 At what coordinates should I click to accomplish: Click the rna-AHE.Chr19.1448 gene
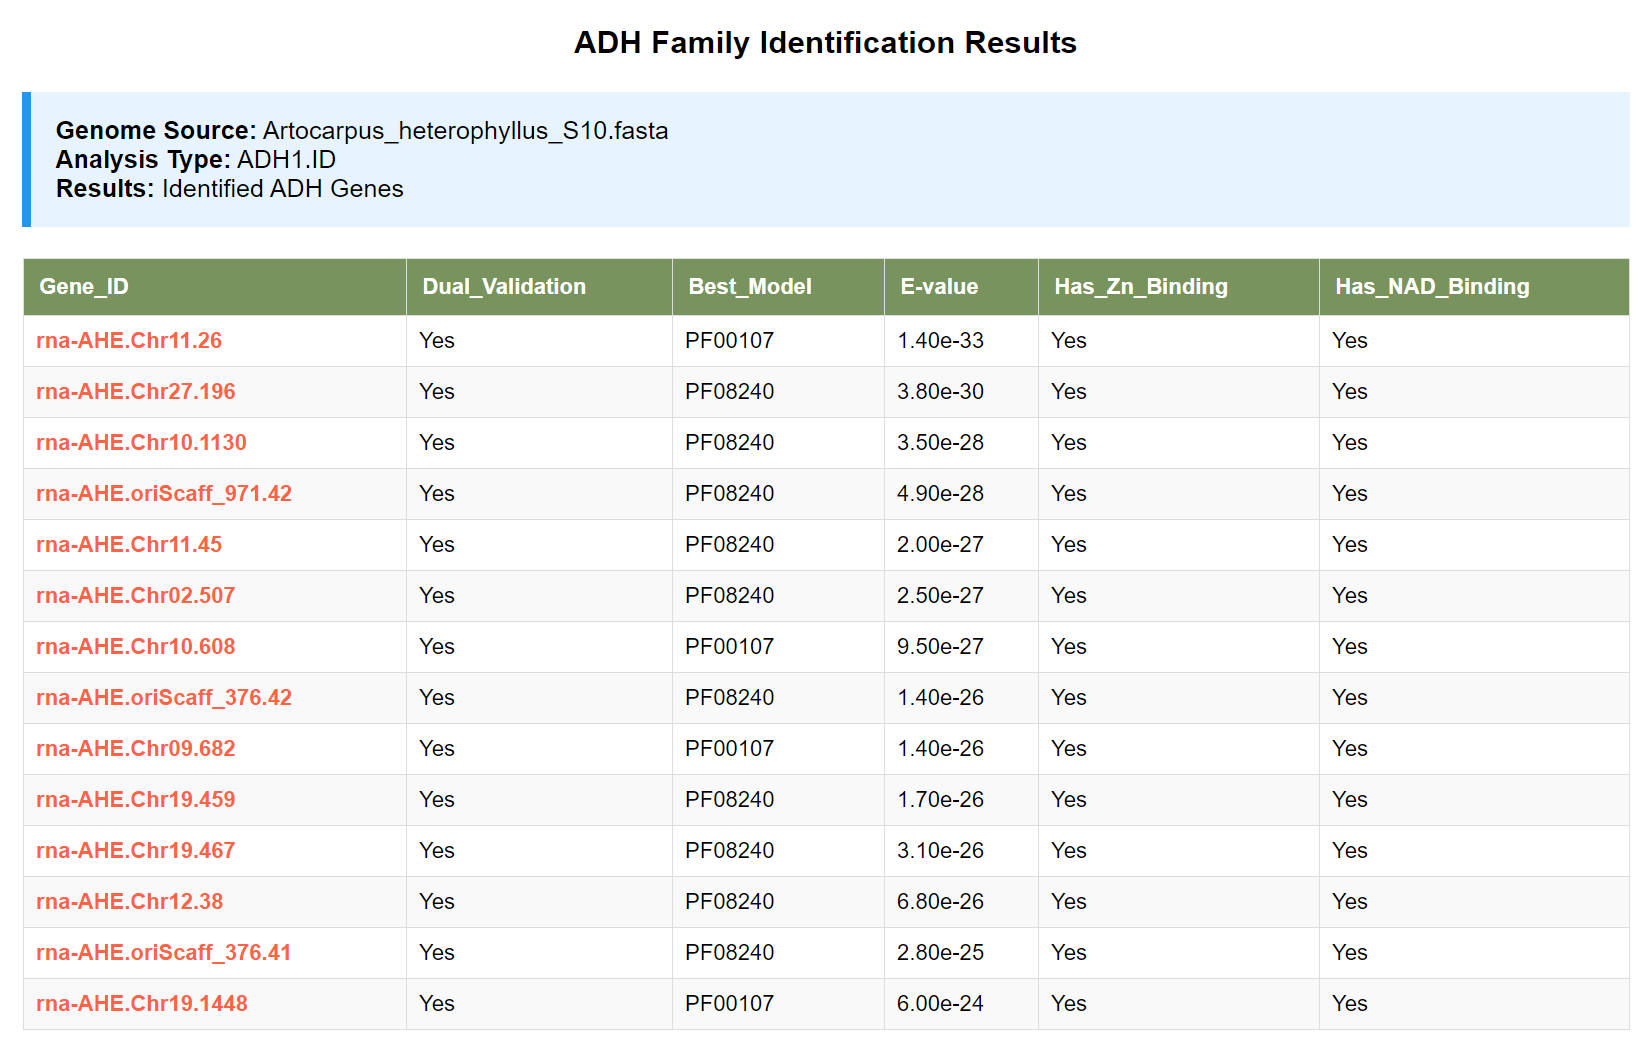pos(142,1004)
